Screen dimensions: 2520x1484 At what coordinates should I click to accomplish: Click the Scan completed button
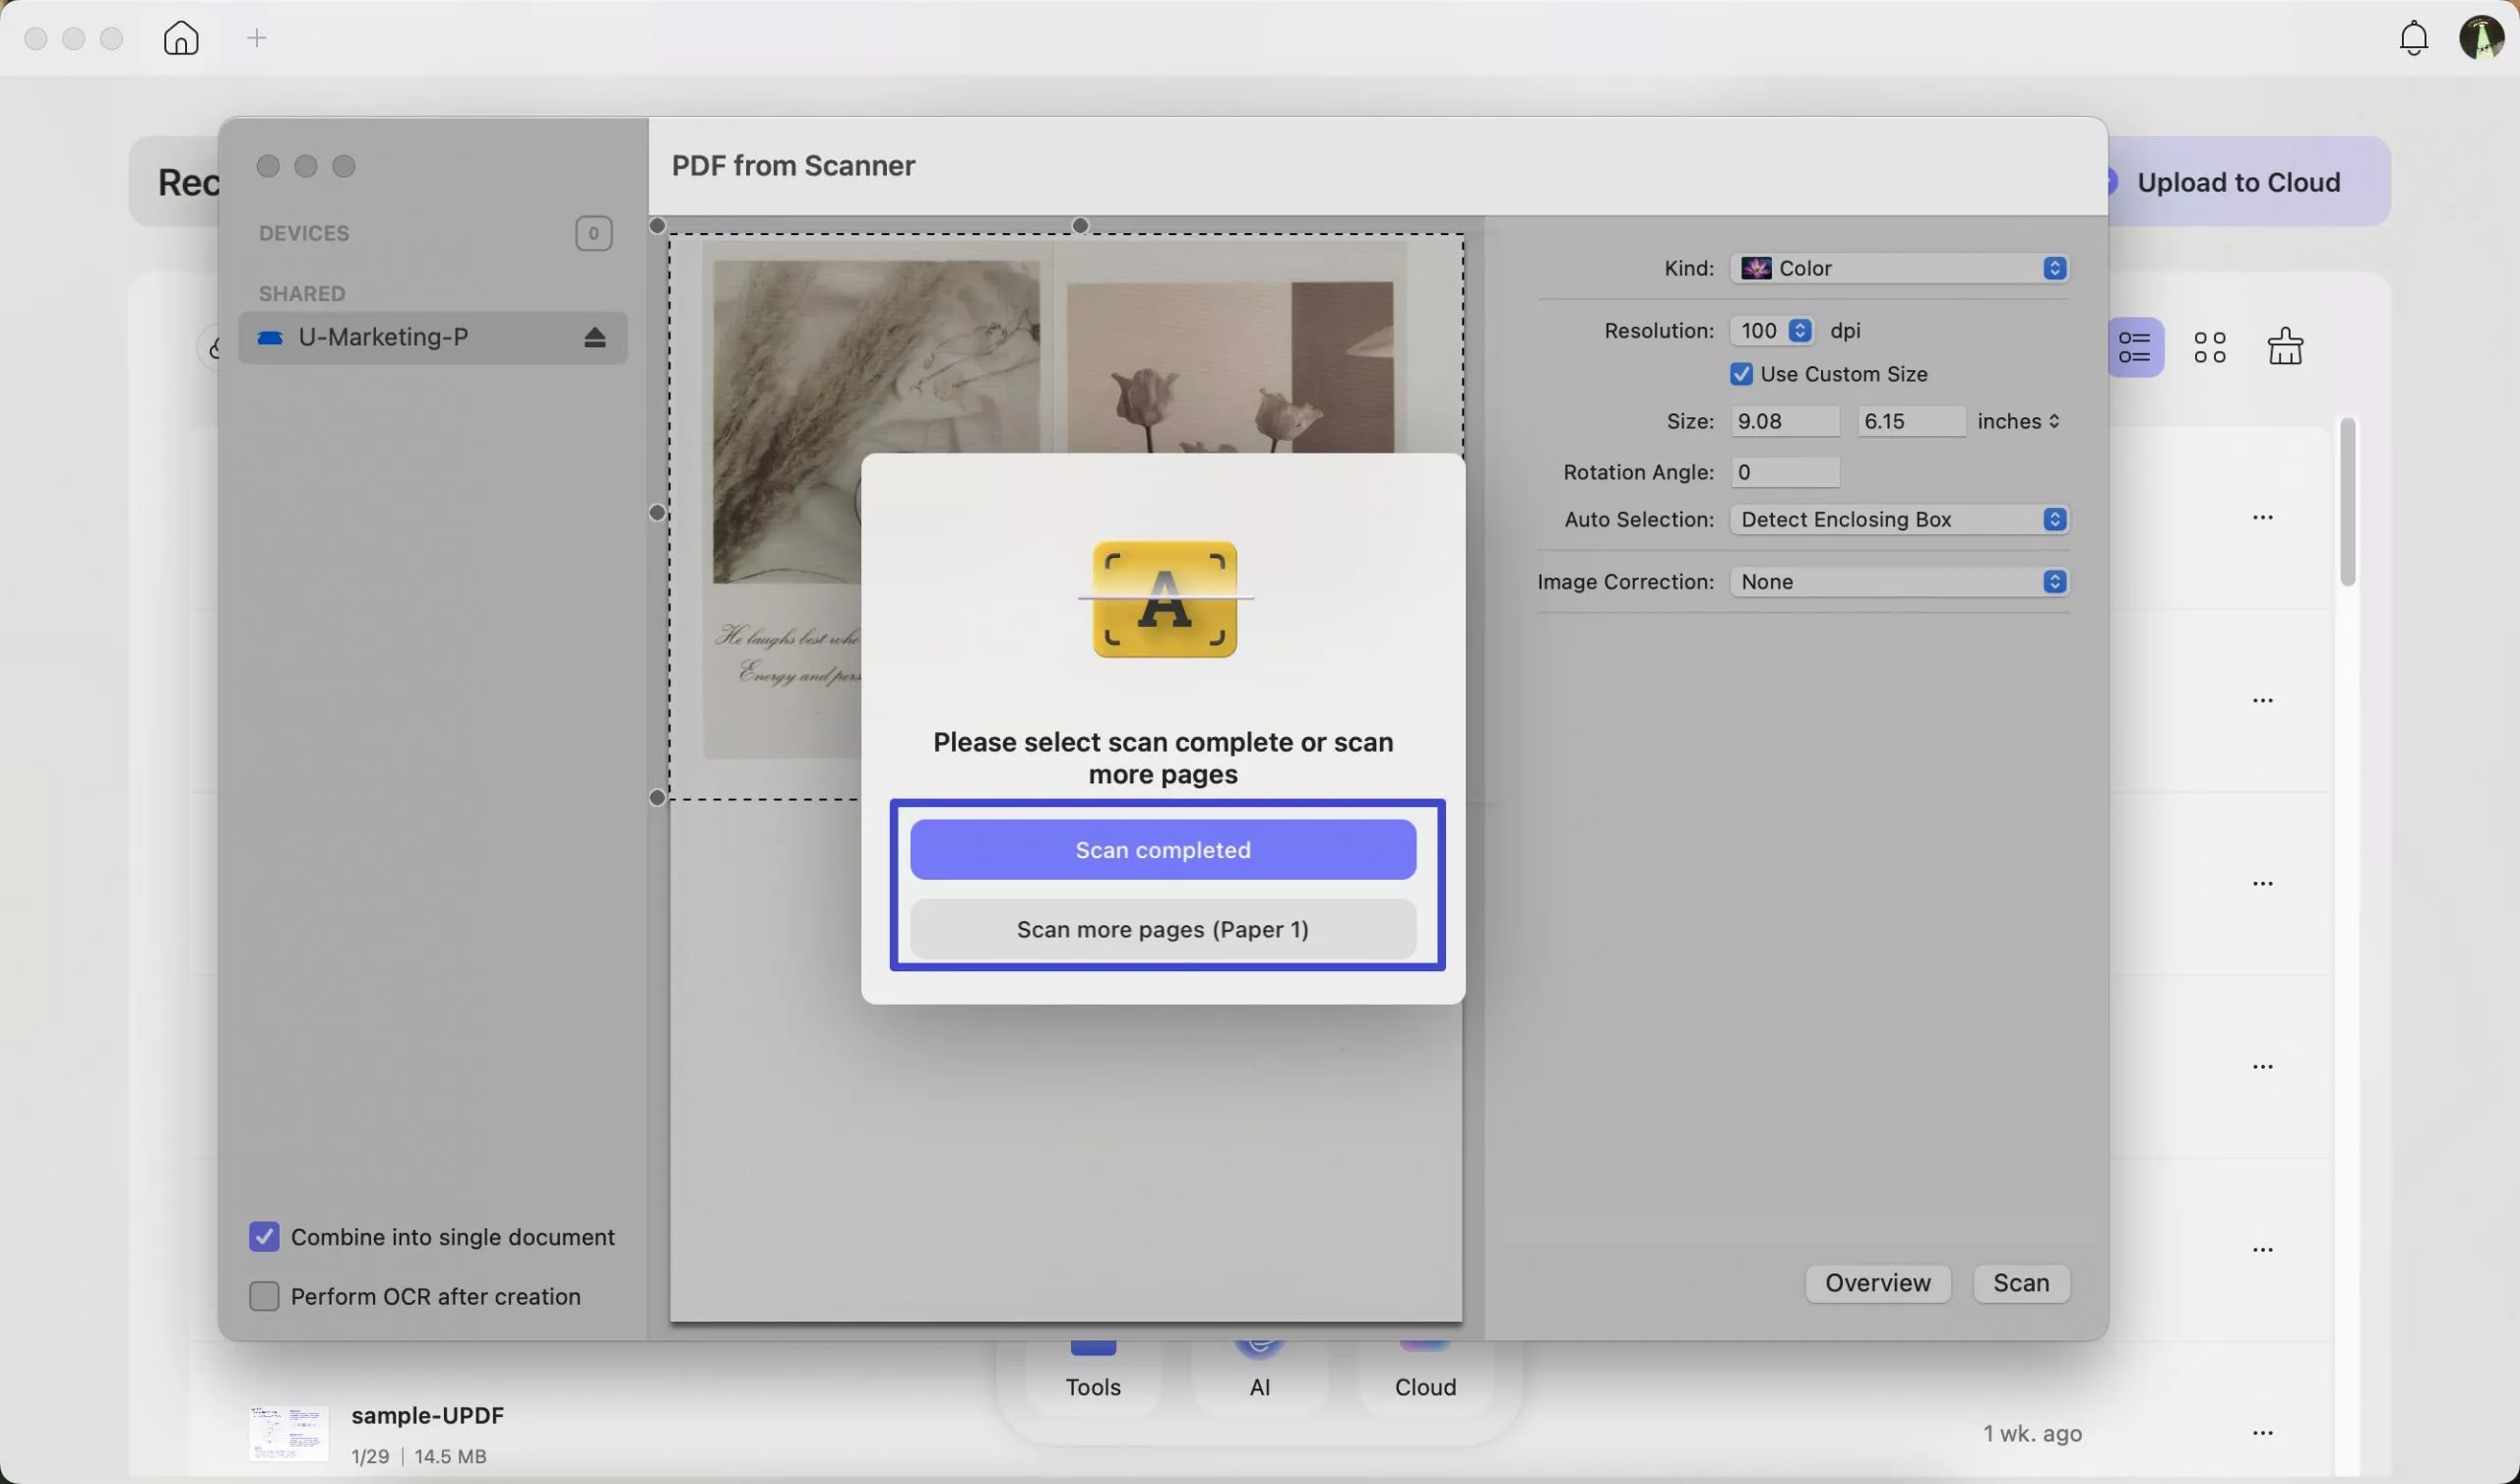pyautogui.click(x=1163, y=849)
